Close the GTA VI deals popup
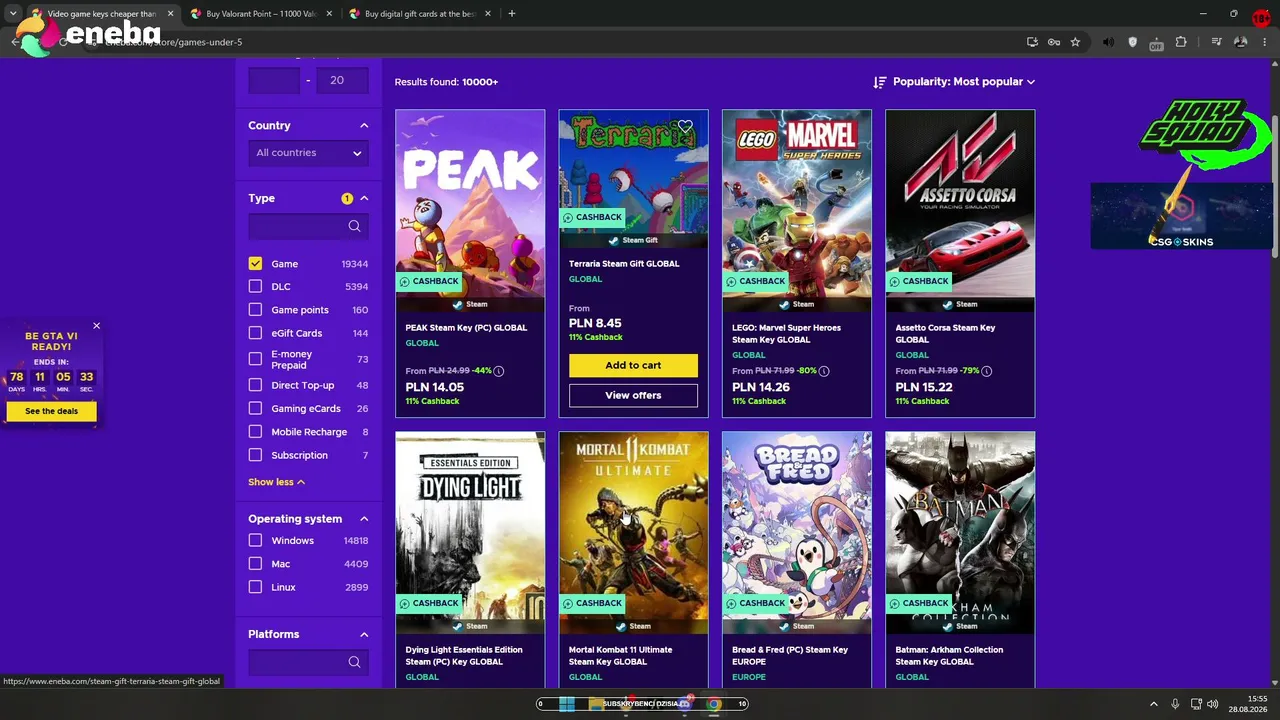Screen dimensions: 1280x720 pos(96,326)
